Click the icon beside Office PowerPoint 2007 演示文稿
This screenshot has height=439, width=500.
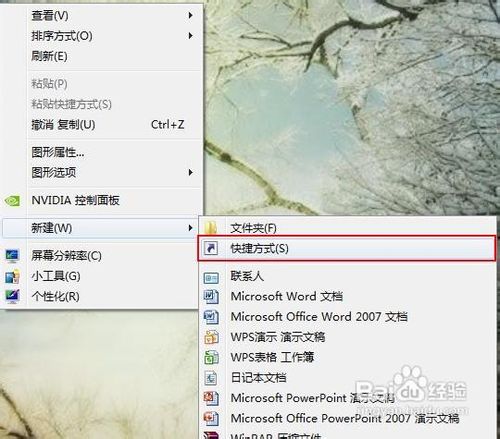[x=211, y=418]
